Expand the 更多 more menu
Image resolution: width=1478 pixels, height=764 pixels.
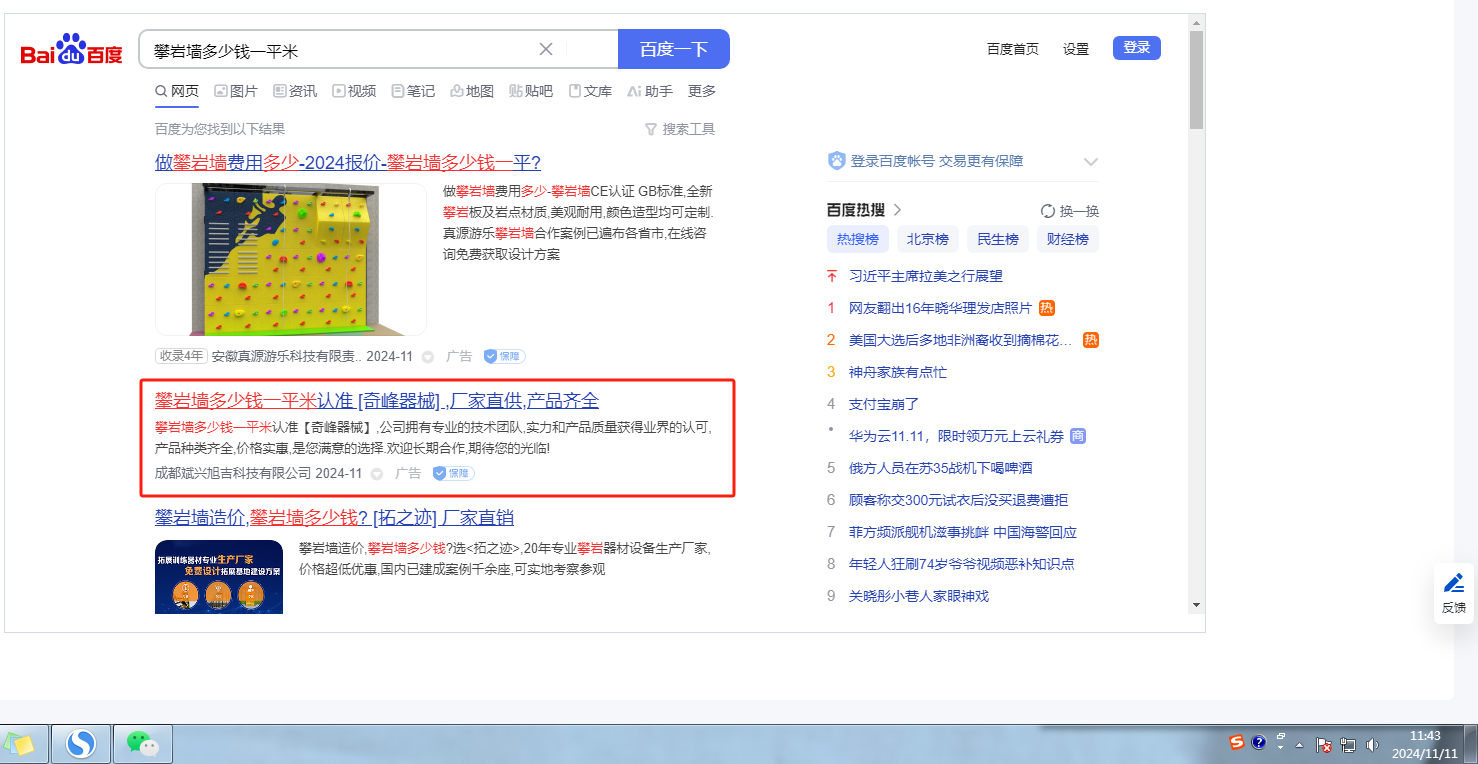(702, 91)
